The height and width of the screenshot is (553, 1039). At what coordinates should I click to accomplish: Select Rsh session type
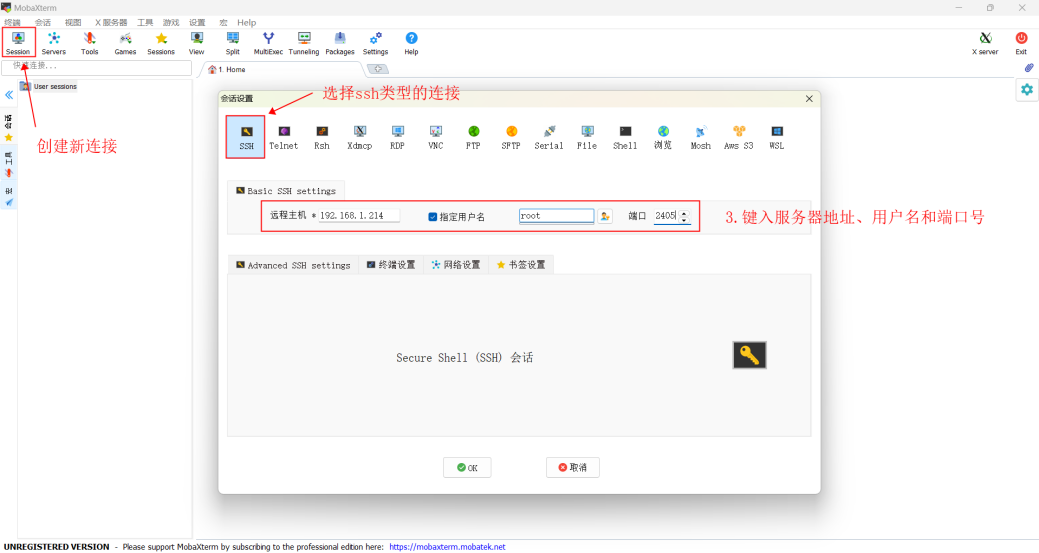(x=322, y=138)
